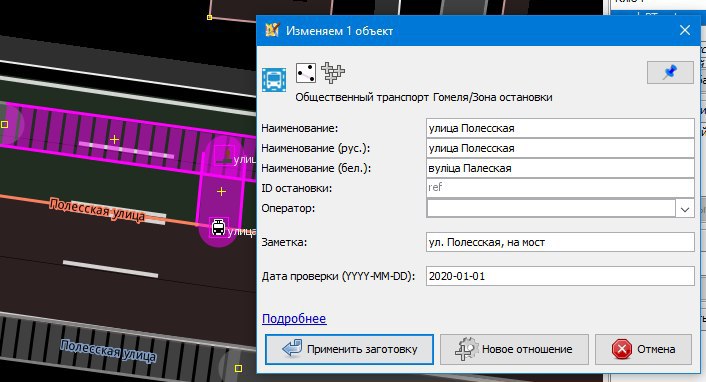Click the JOSM icon in title bar
This screenshot has height=382, width=706.
tap(272, 30)
